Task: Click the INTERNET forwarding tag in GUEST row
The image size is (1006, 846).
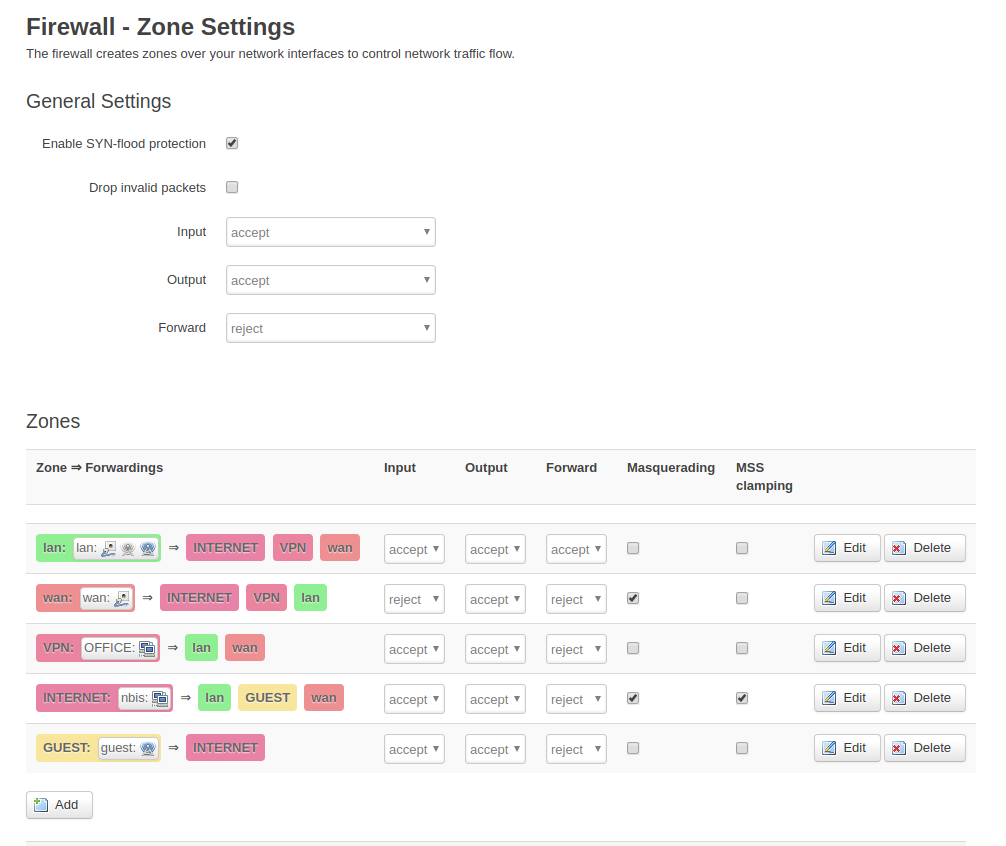Action: coord(225,748)
